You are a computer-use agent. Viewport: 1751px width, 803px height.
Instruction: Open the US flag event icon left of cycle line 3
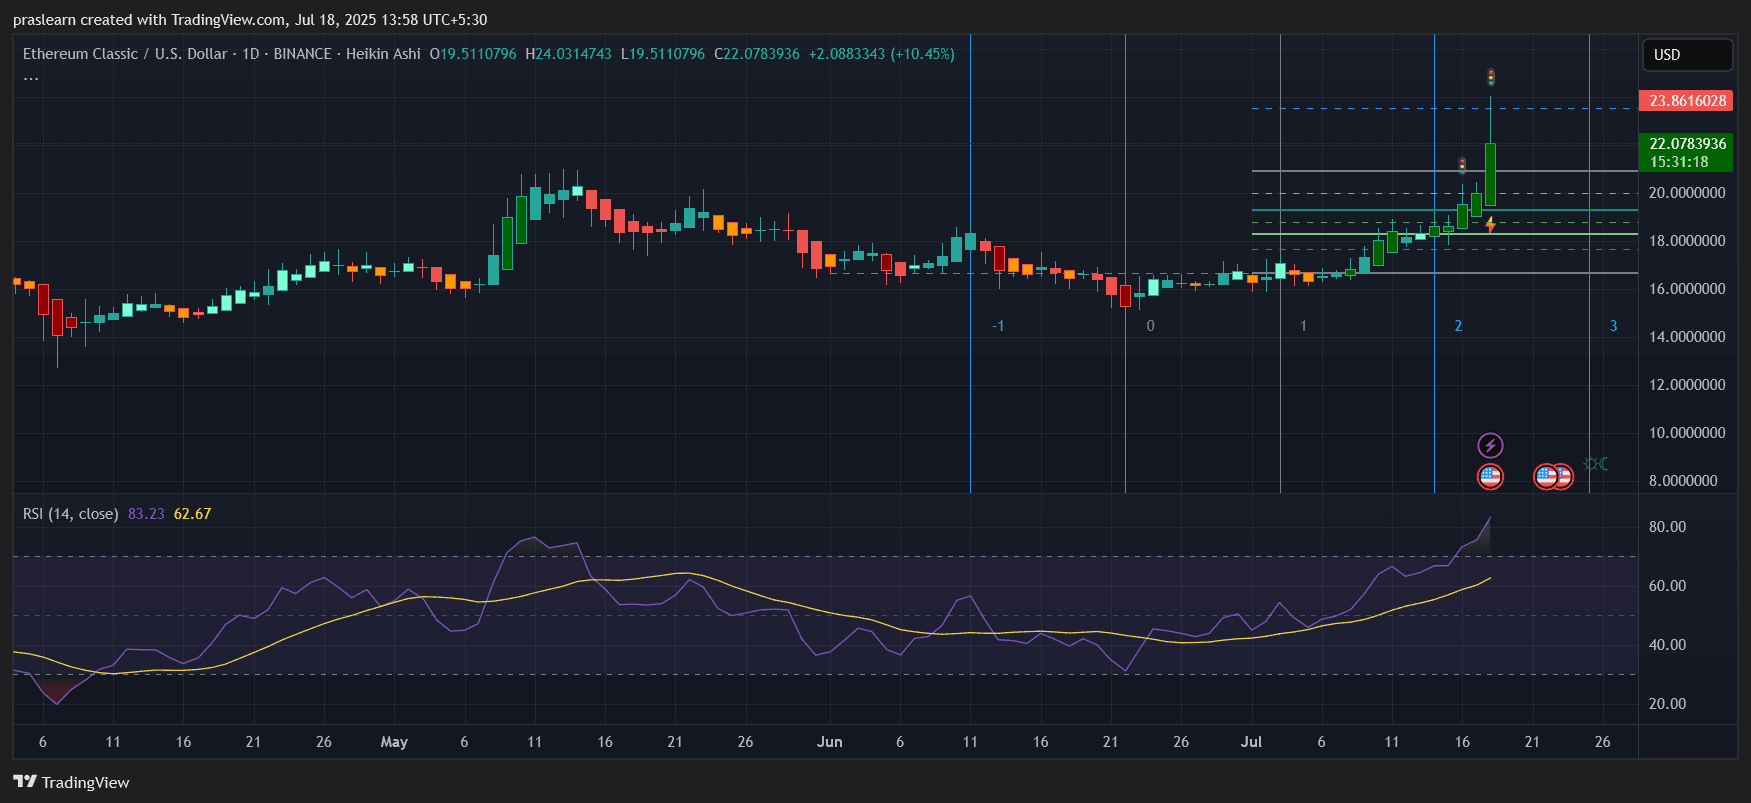1546,476
